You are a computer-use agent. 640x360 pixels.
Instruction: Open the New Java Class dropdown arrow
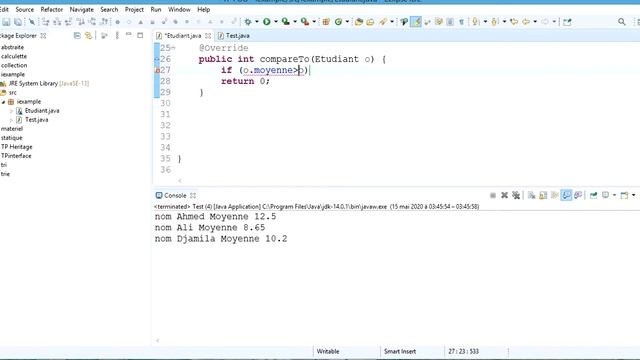[x=347, y=22]
